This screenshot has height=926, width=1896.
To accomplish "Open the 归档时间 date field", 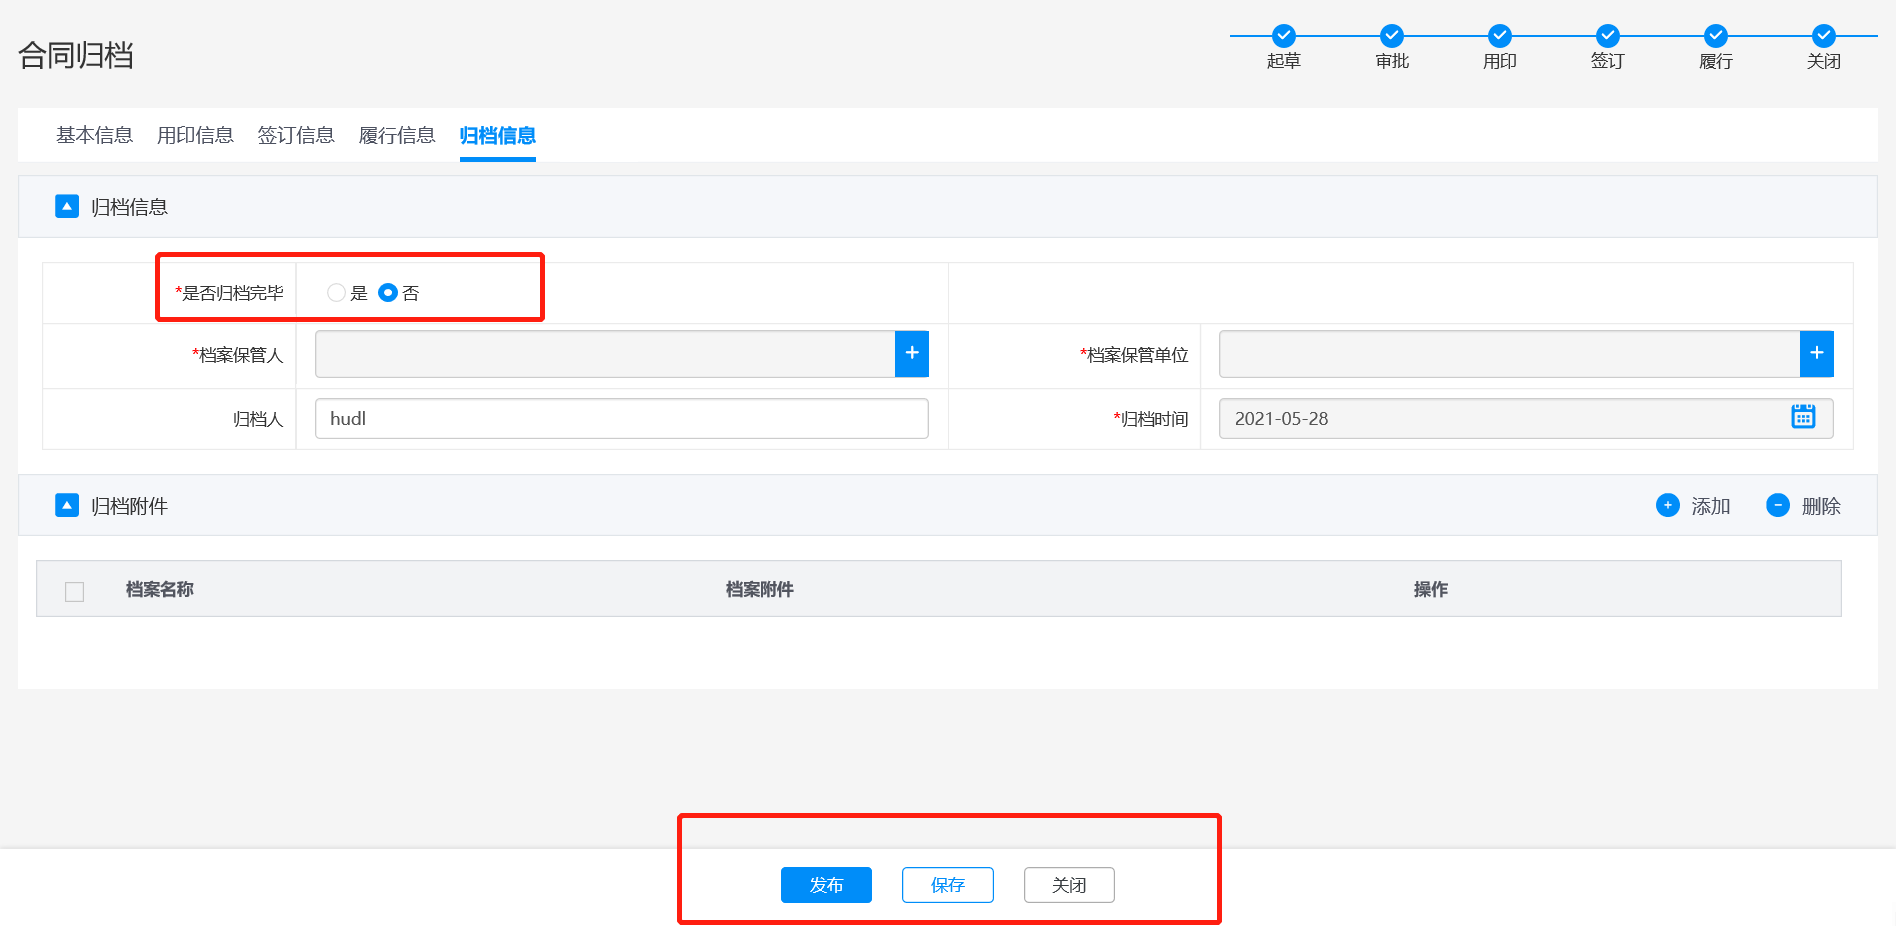I will coord(1500,419).
